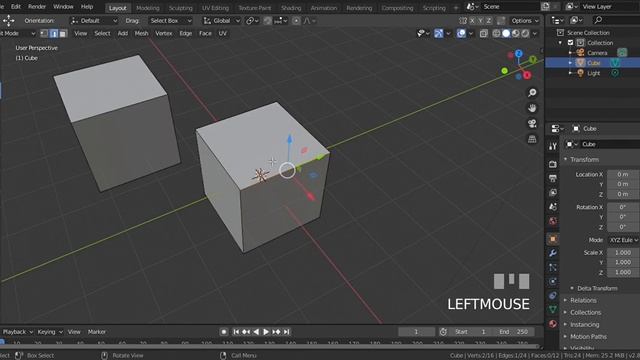Click the zoom view magnifier icon

coord(532,93)
